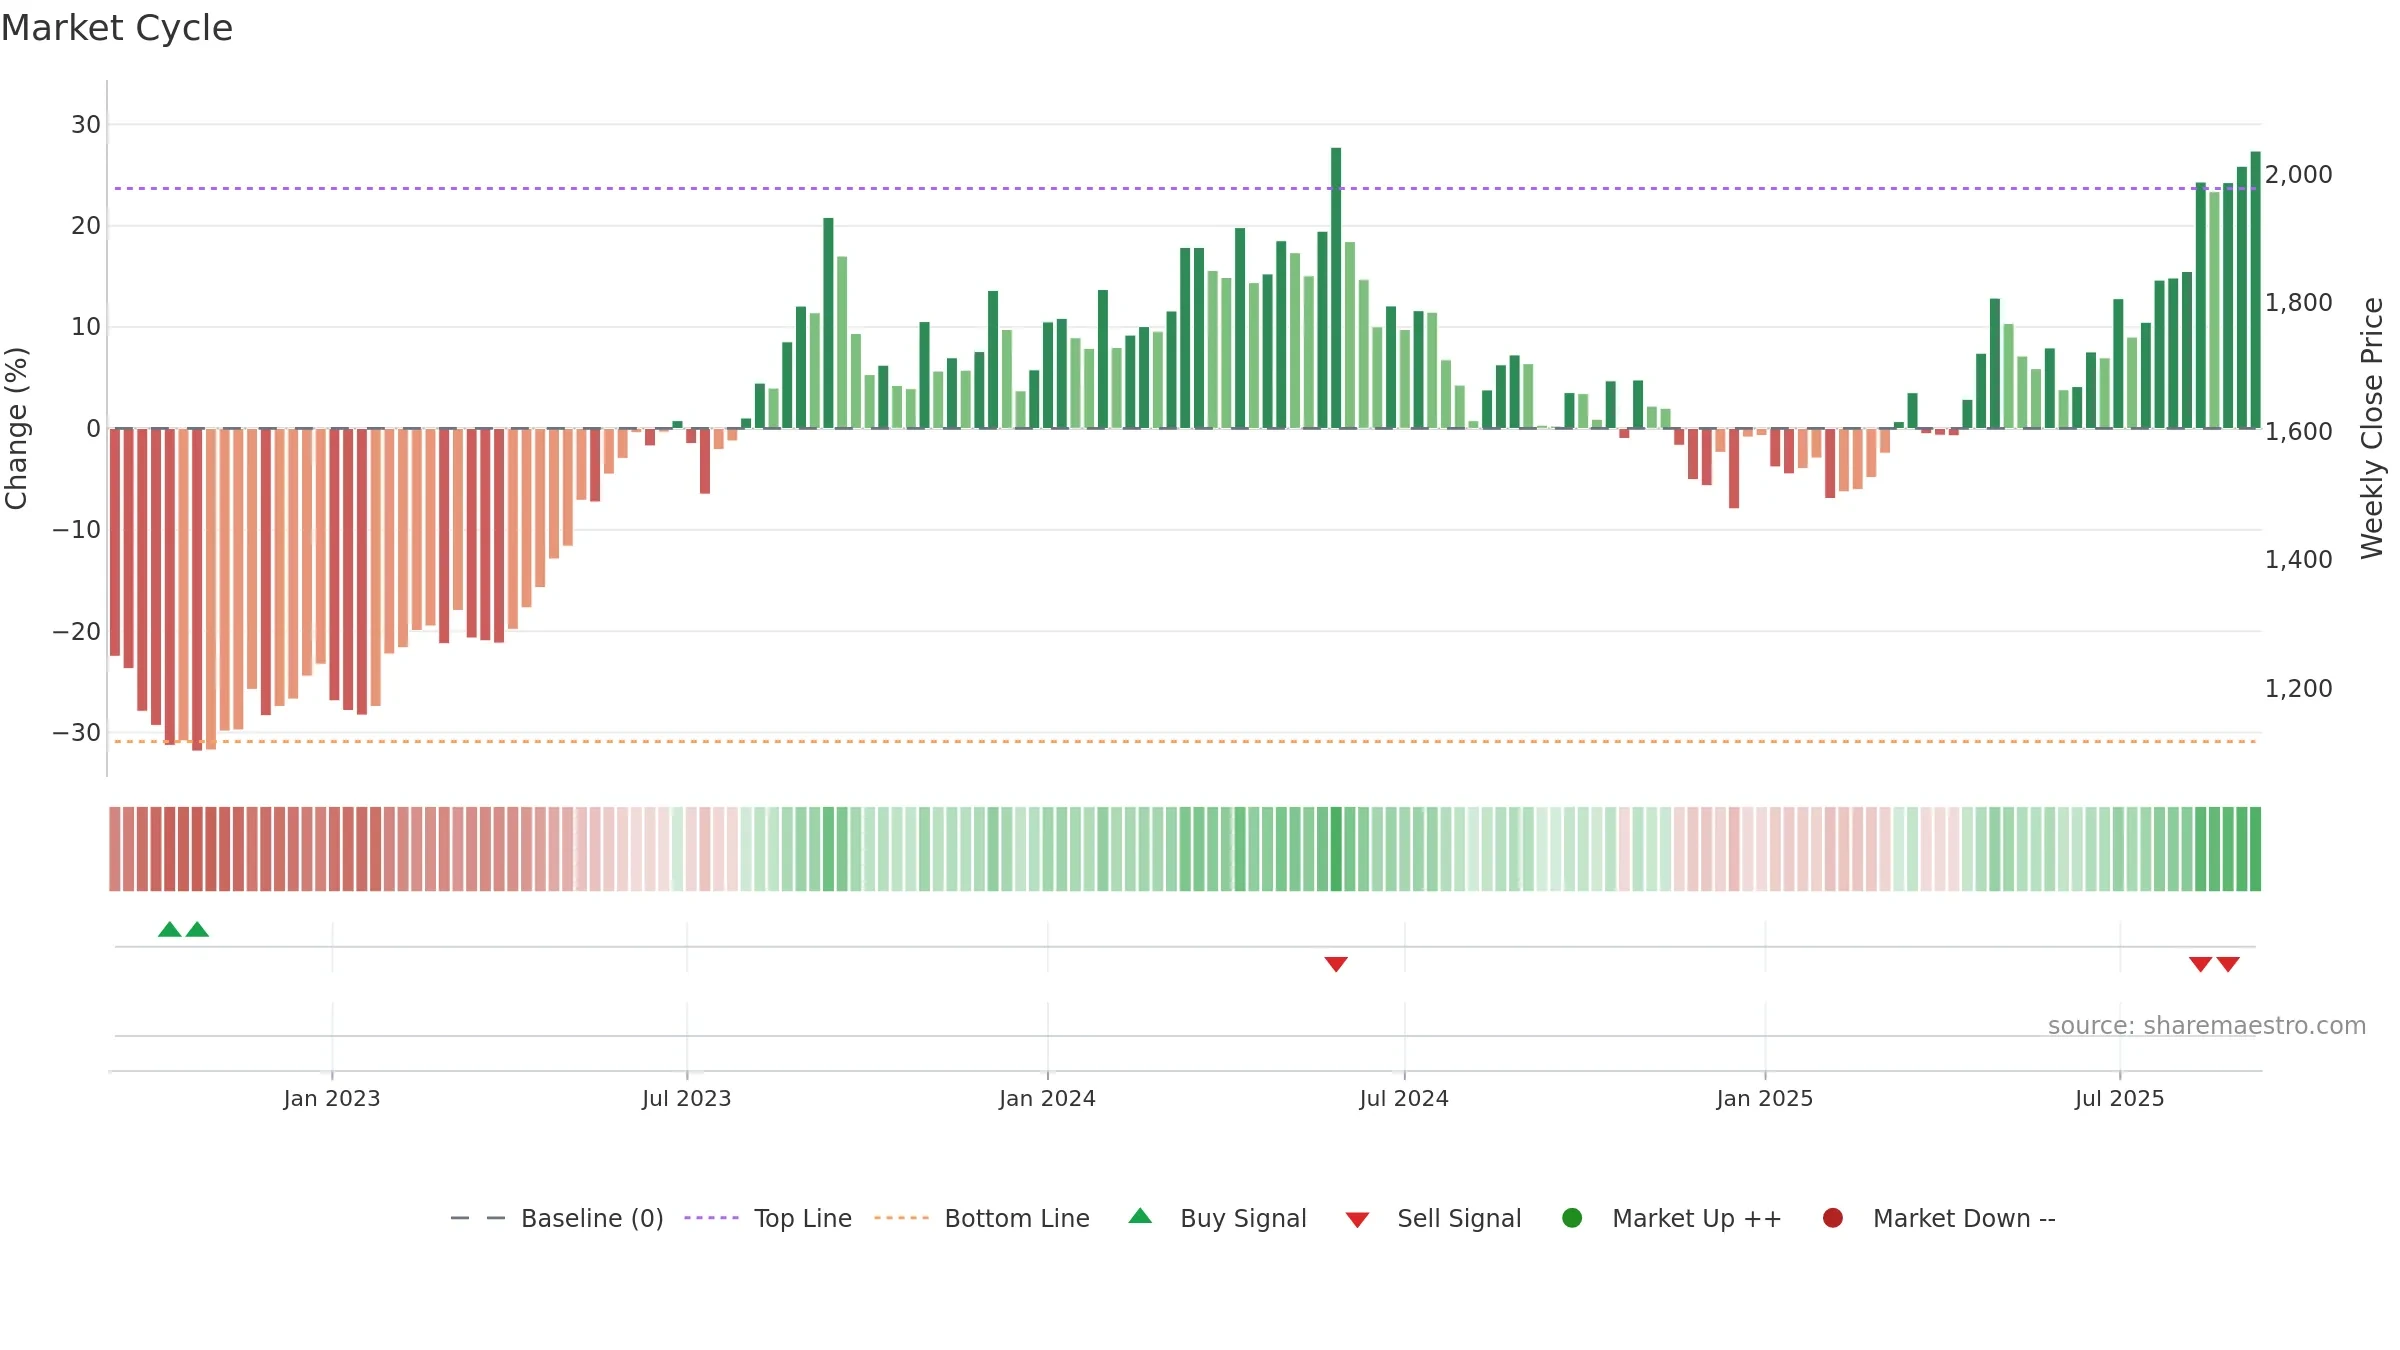This screenshot has height=1350, width=2400.
Task: Click the Jul 2025 axis label
Action: (2120, 1098)
